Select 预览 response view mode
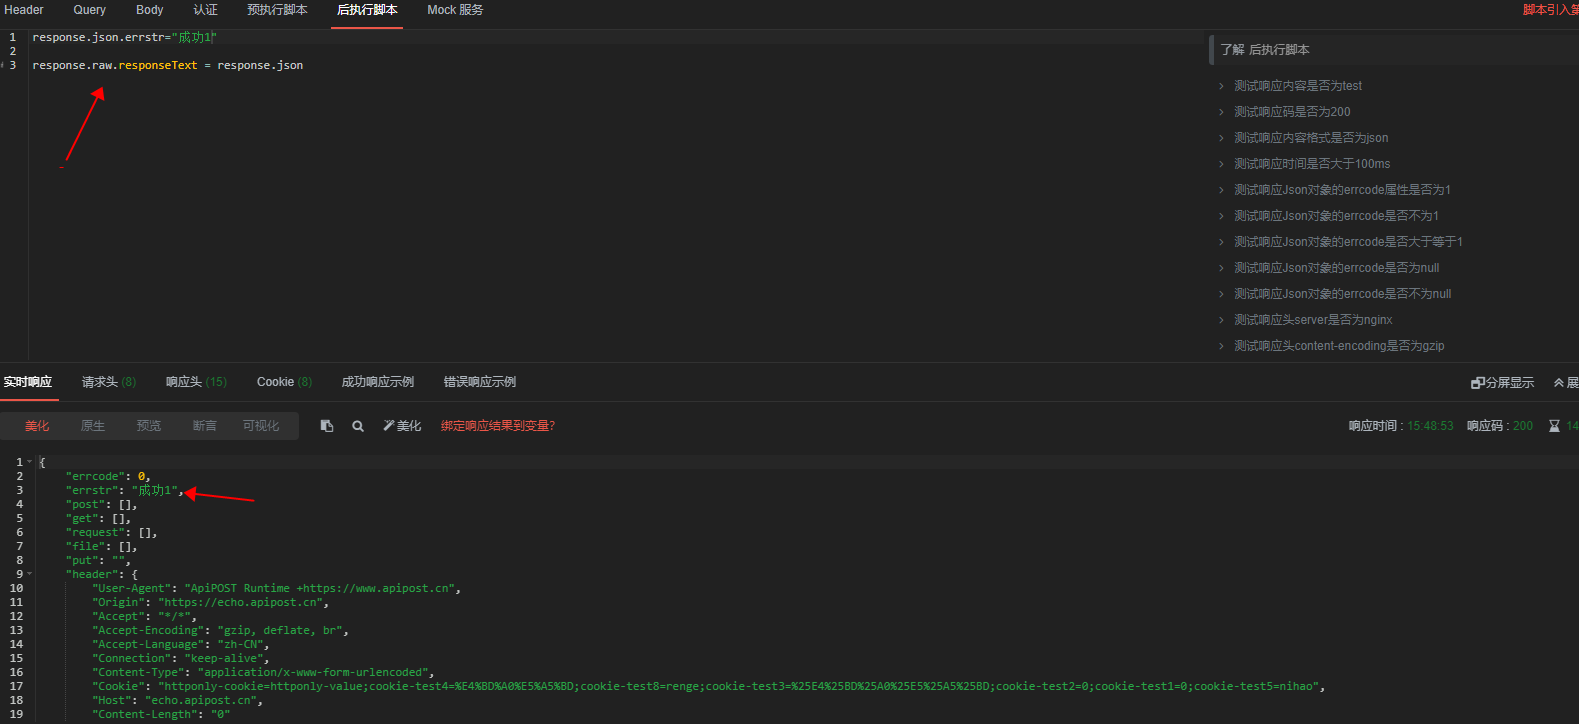The image size is (1579, 724). tap(149, 426)
